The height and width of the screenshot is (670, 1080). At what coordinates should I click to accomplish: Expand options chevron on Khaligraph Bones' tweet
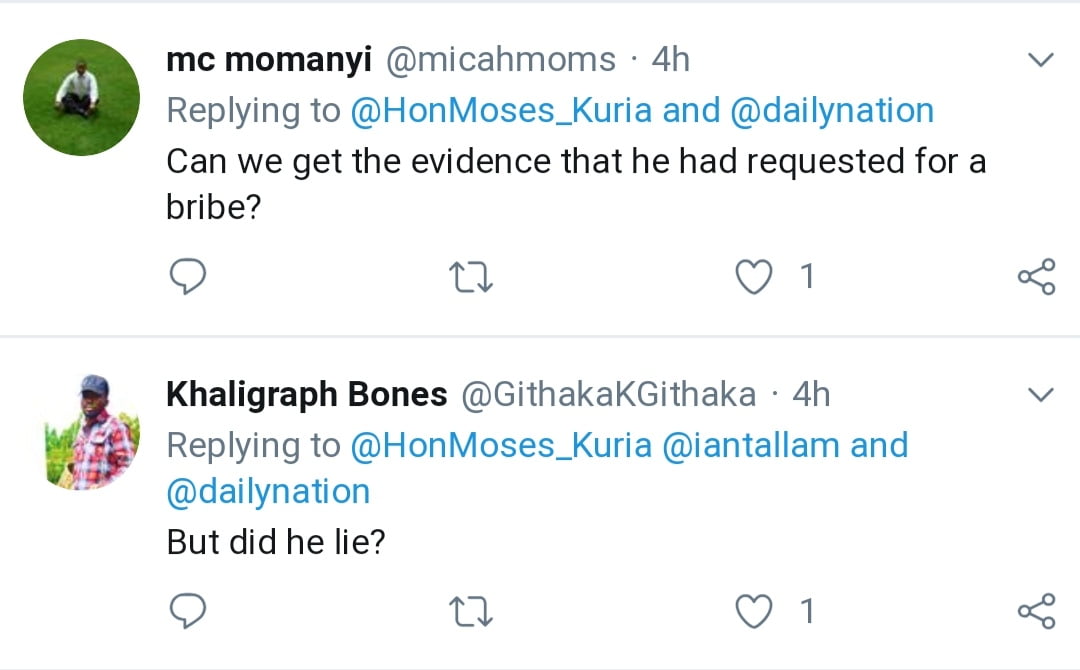1041,396
